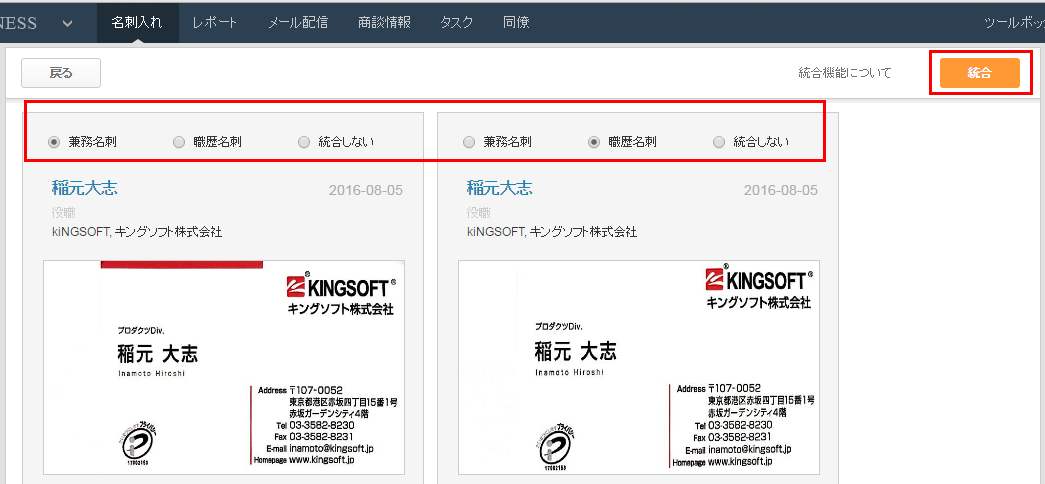This screenshot has height=484, width=1045.
Task: Switch to the レポート tab
Action: pyautogui.click(x=215, y=22)
